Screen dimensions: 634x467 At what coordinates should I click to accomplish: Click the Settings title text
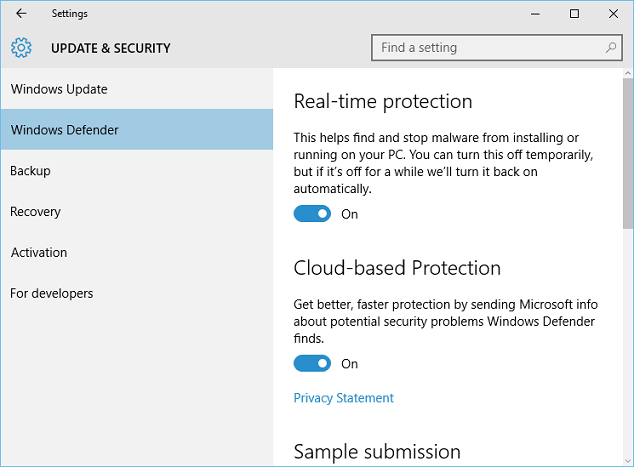click(70, 14)
